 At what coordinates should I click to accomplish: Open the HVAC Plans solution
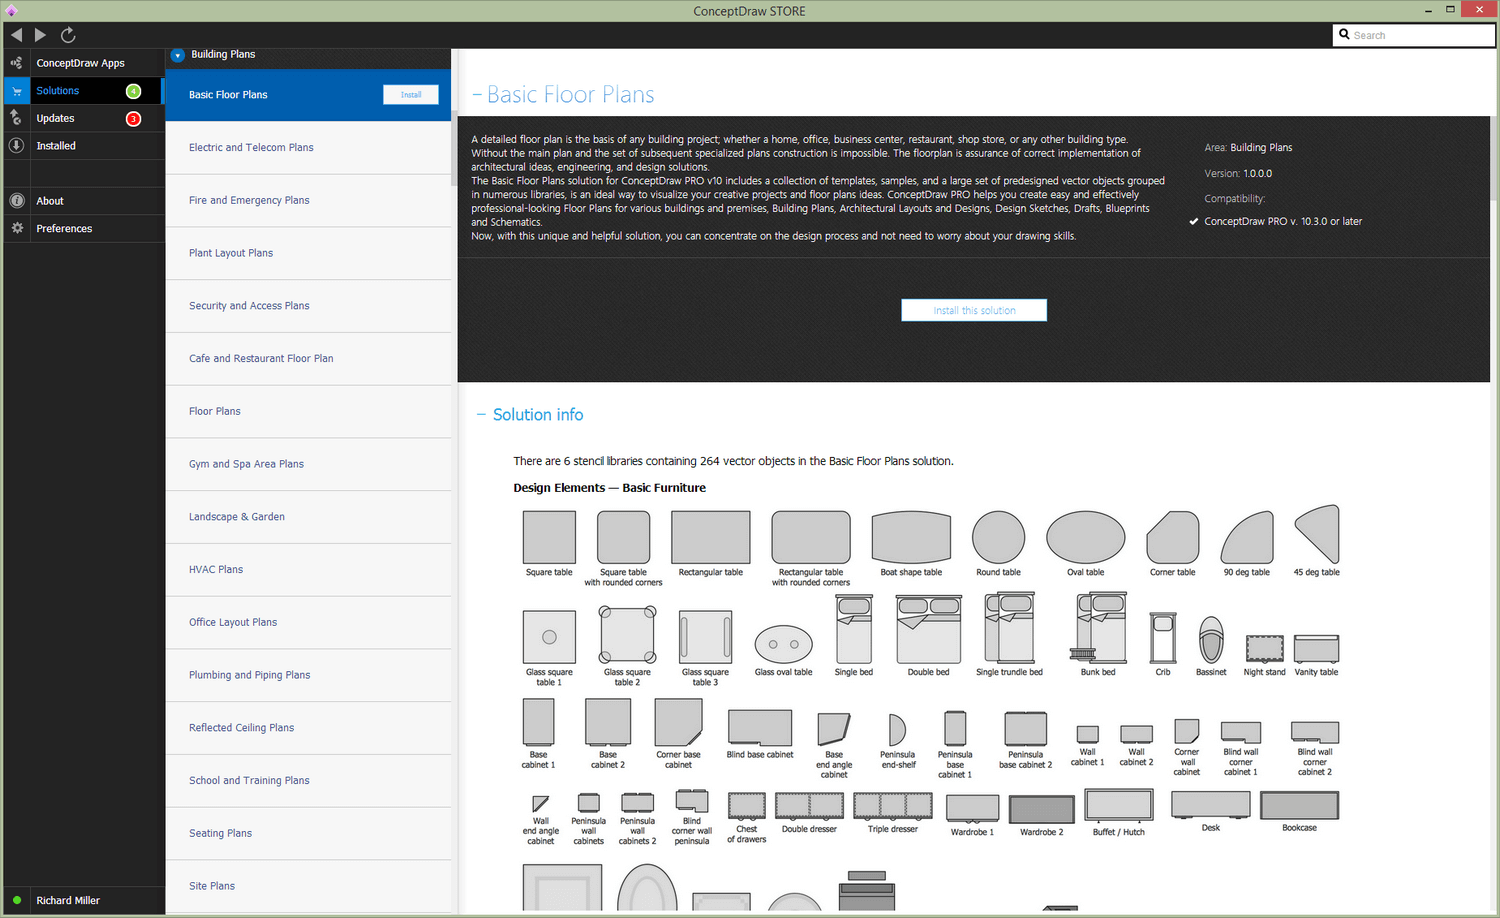[308, 570]
